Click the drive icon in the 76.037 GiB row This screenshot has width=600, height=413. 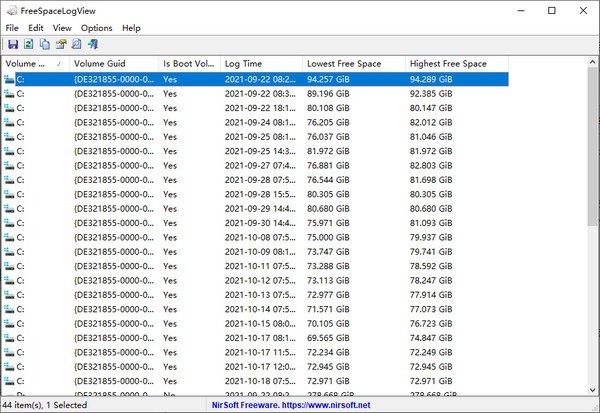click(x=9, y=137)
